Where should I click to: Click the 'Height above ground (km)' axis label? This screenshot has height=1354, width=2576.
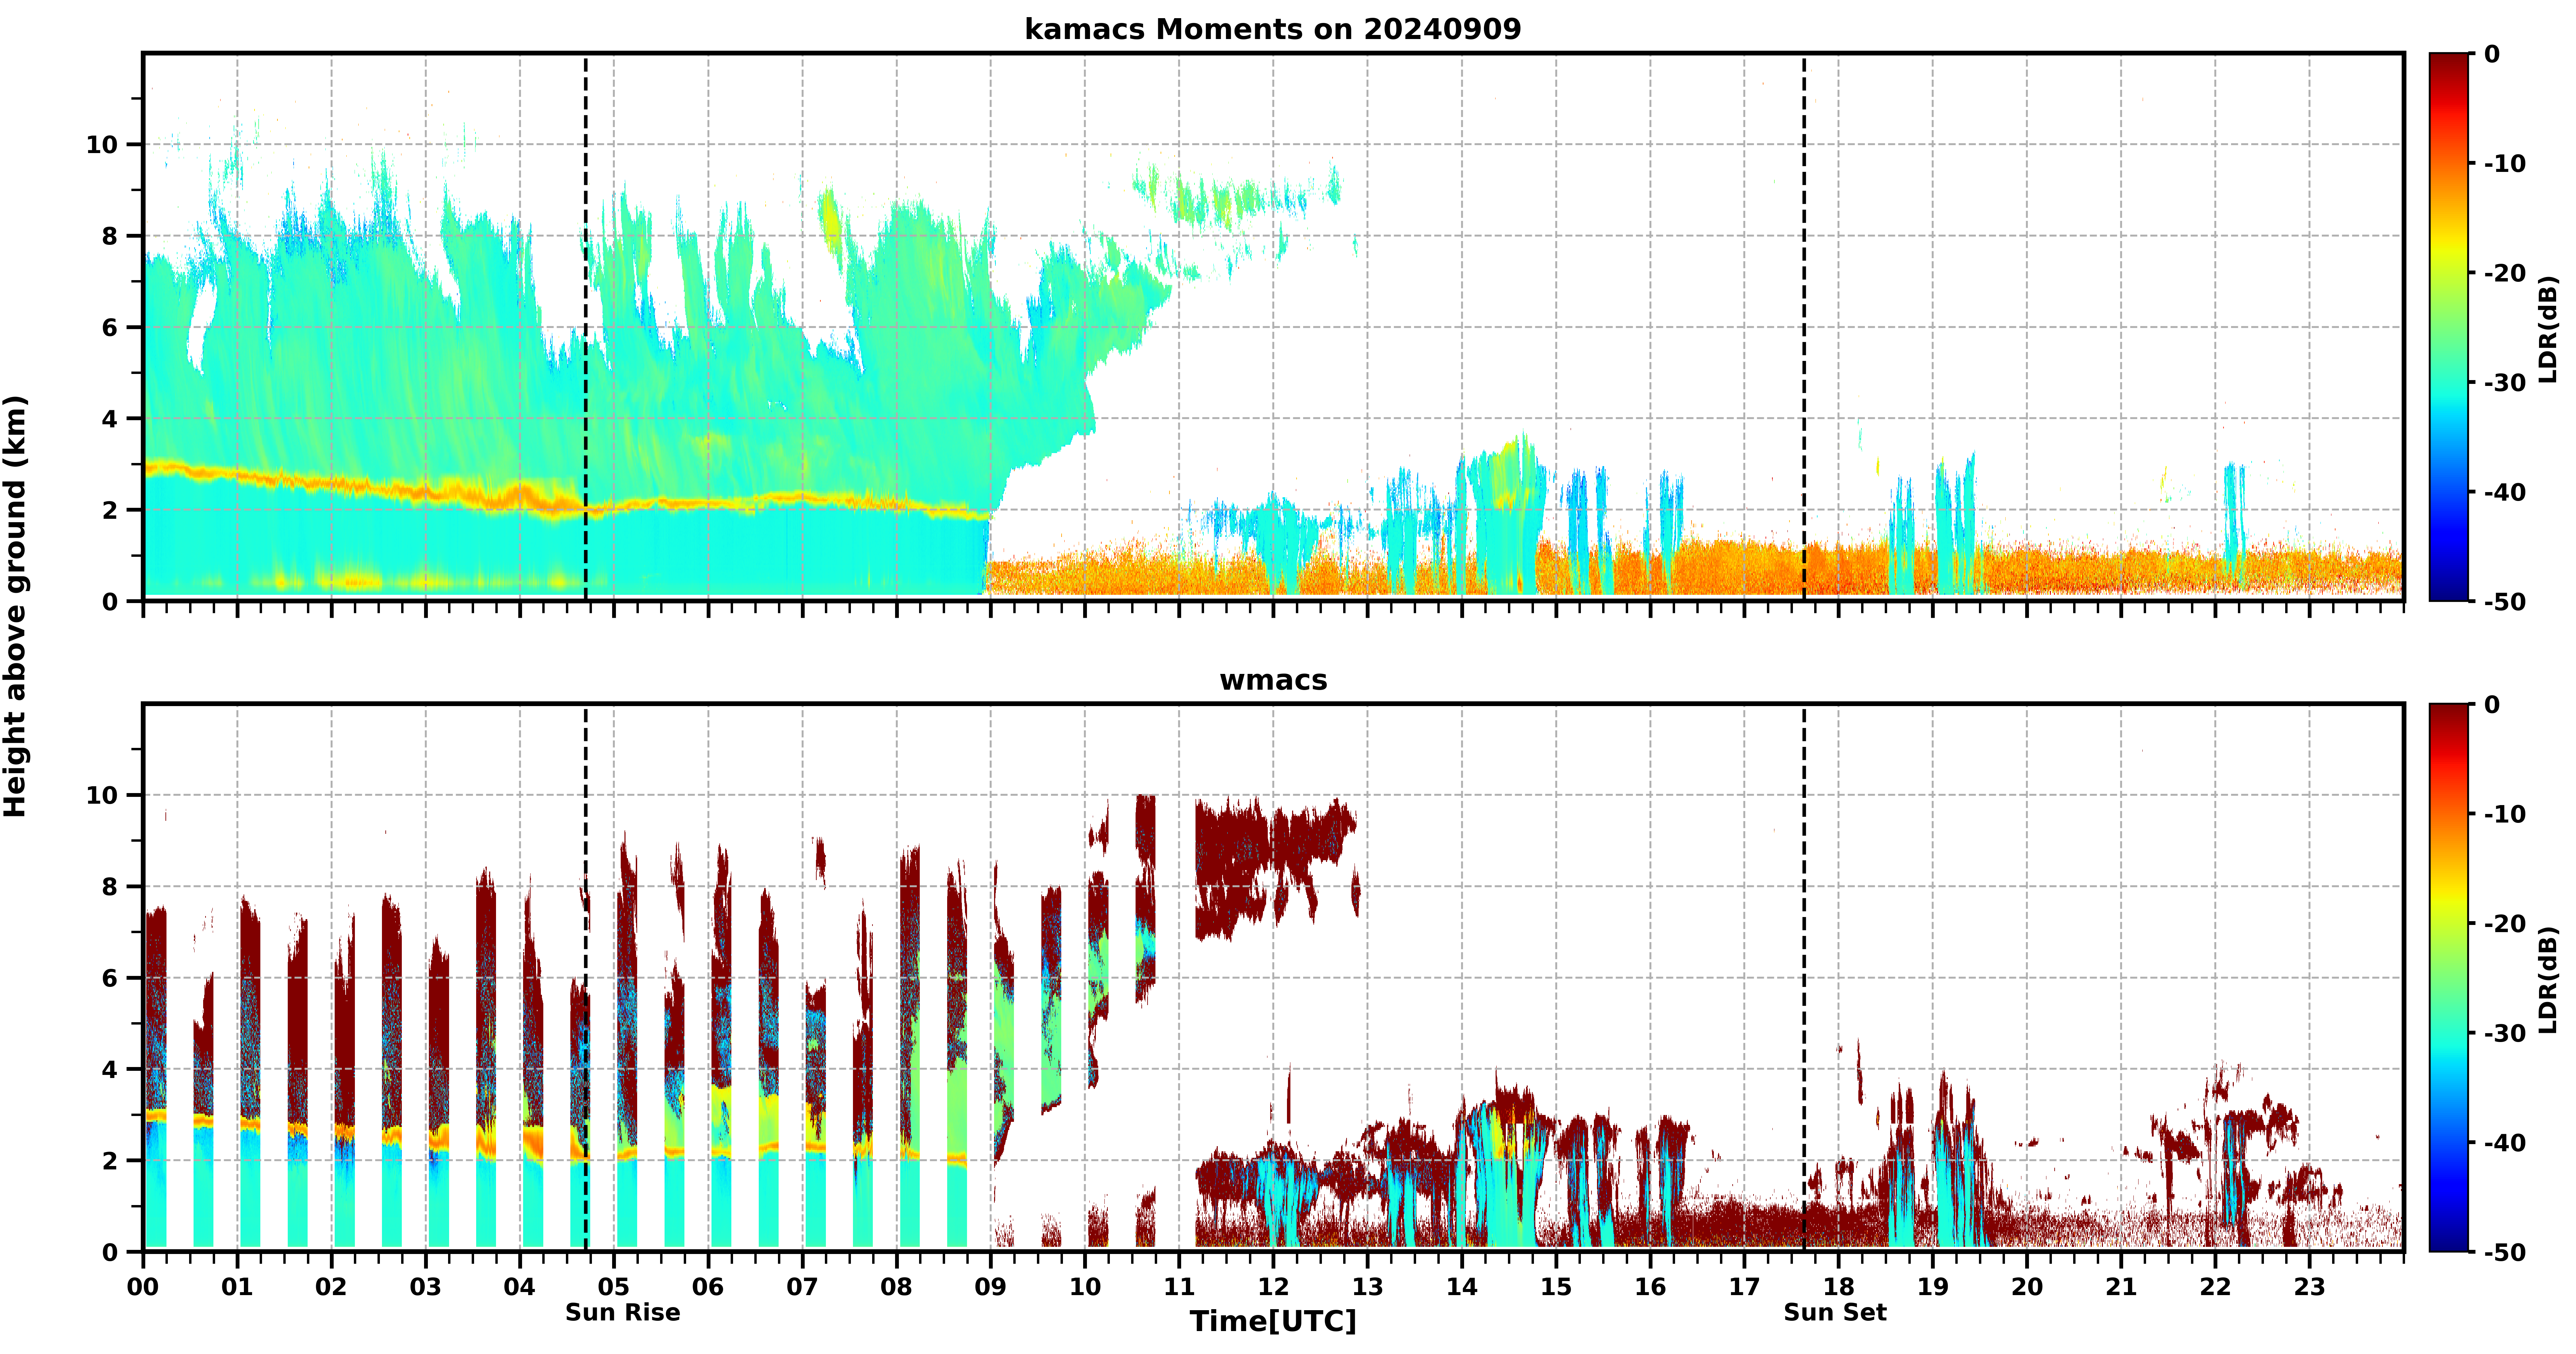pyautogui.click(x=15, y=606)
